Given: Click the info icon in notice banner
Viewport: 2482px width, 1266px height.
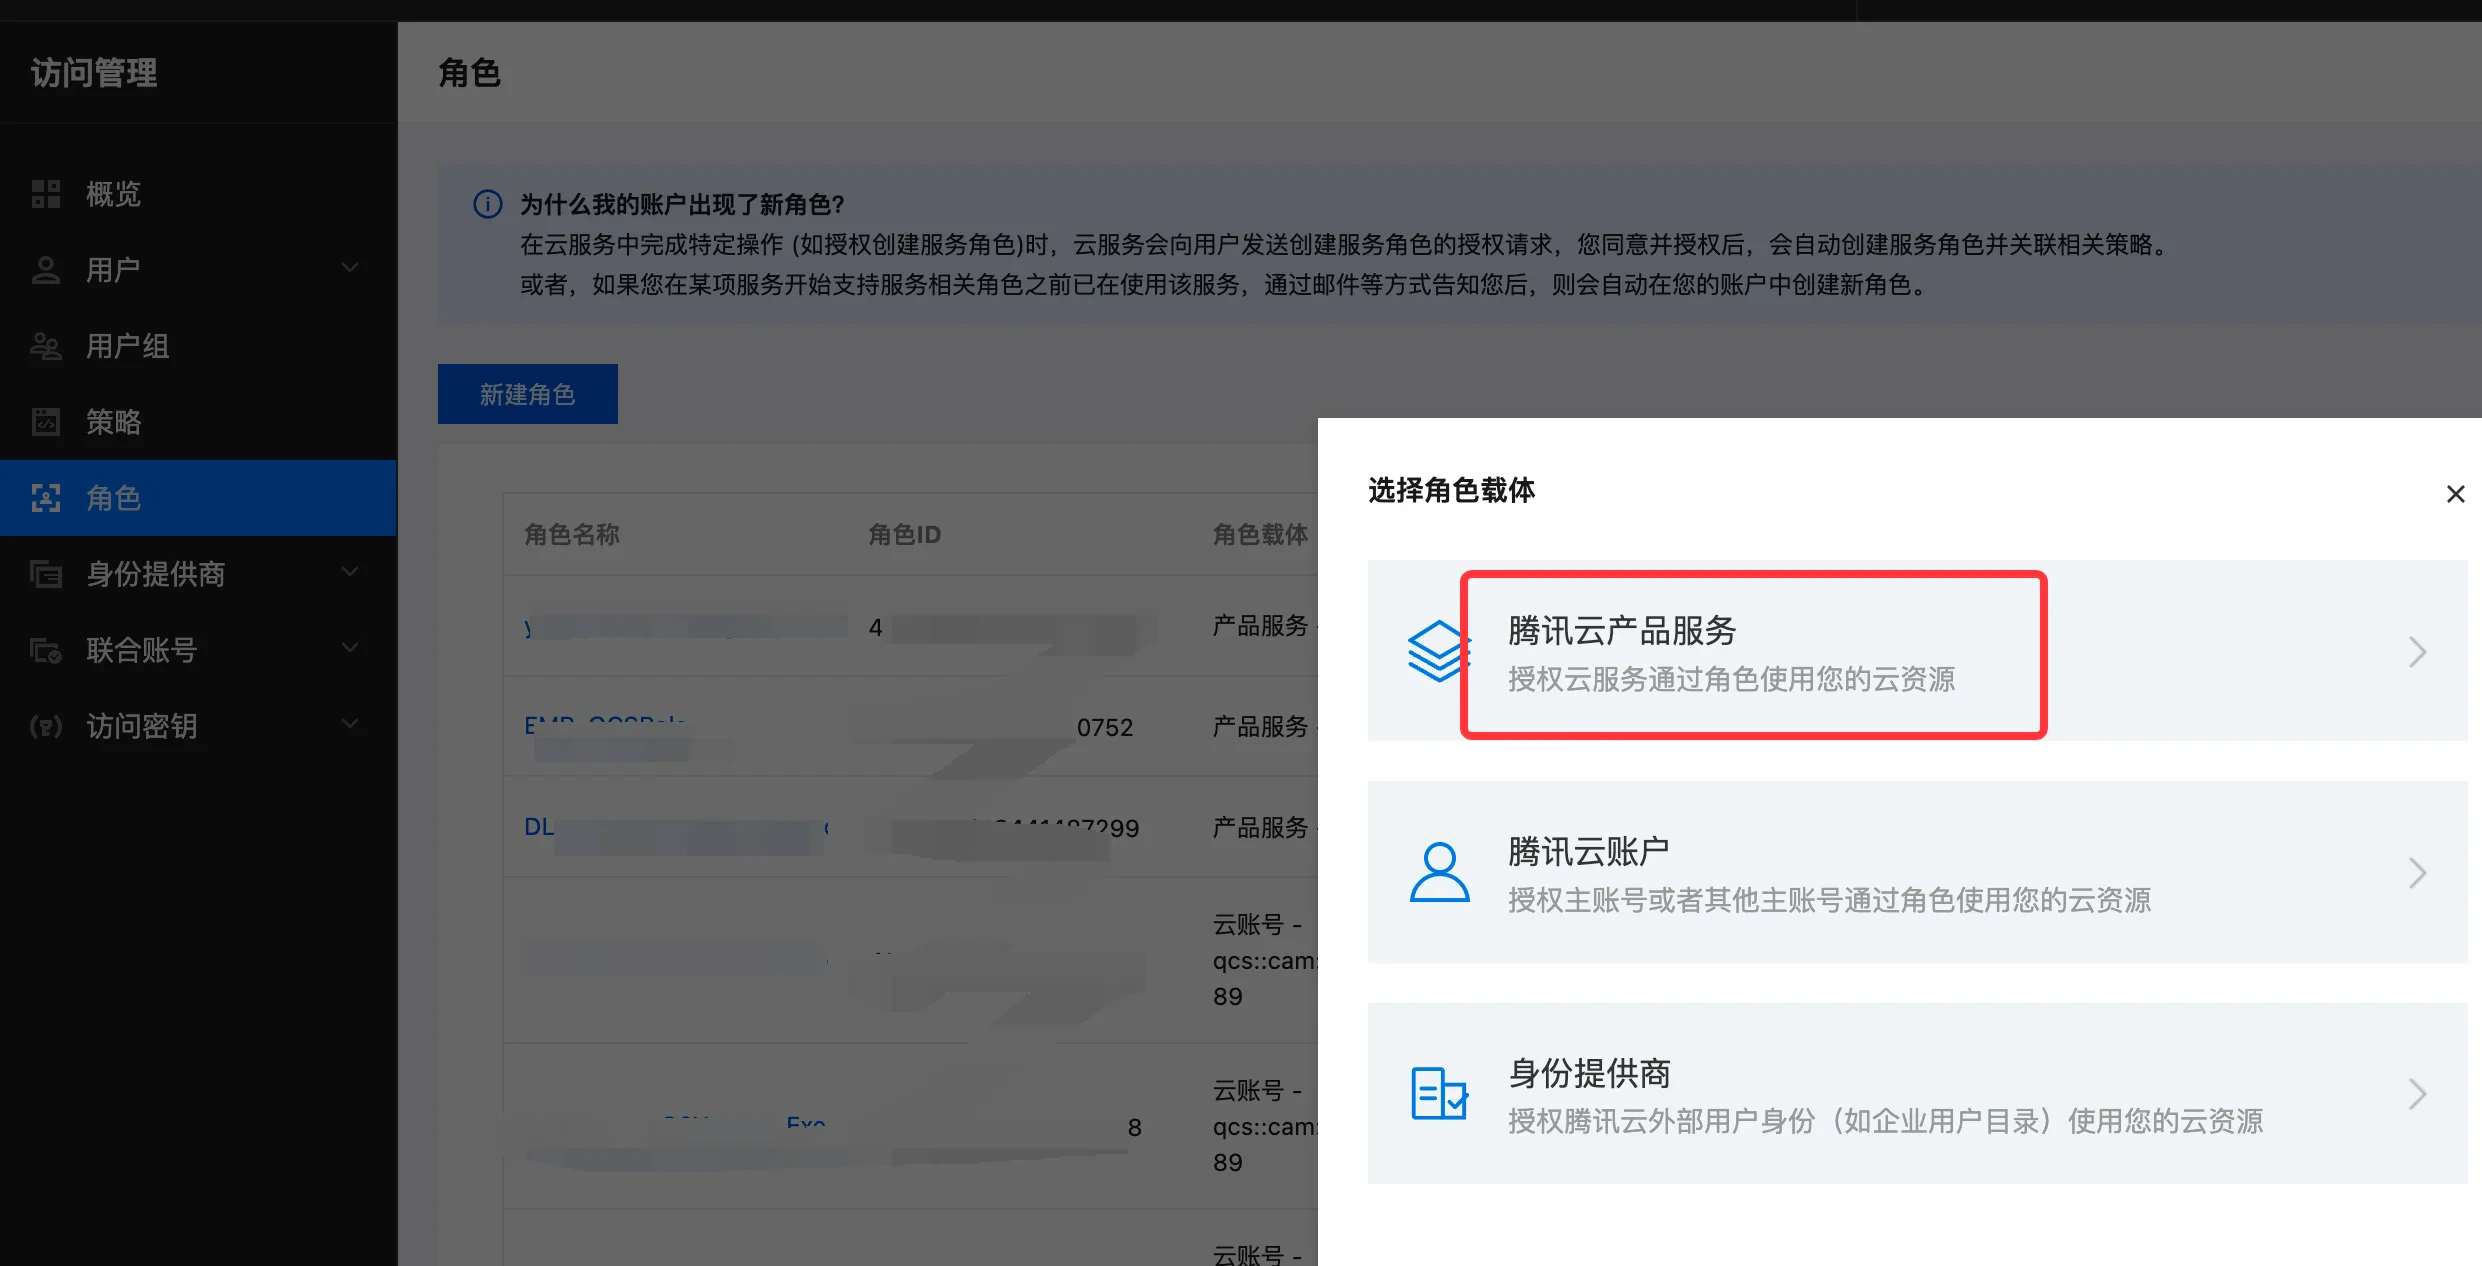Looking at the screenshot, I should [487, 205].
